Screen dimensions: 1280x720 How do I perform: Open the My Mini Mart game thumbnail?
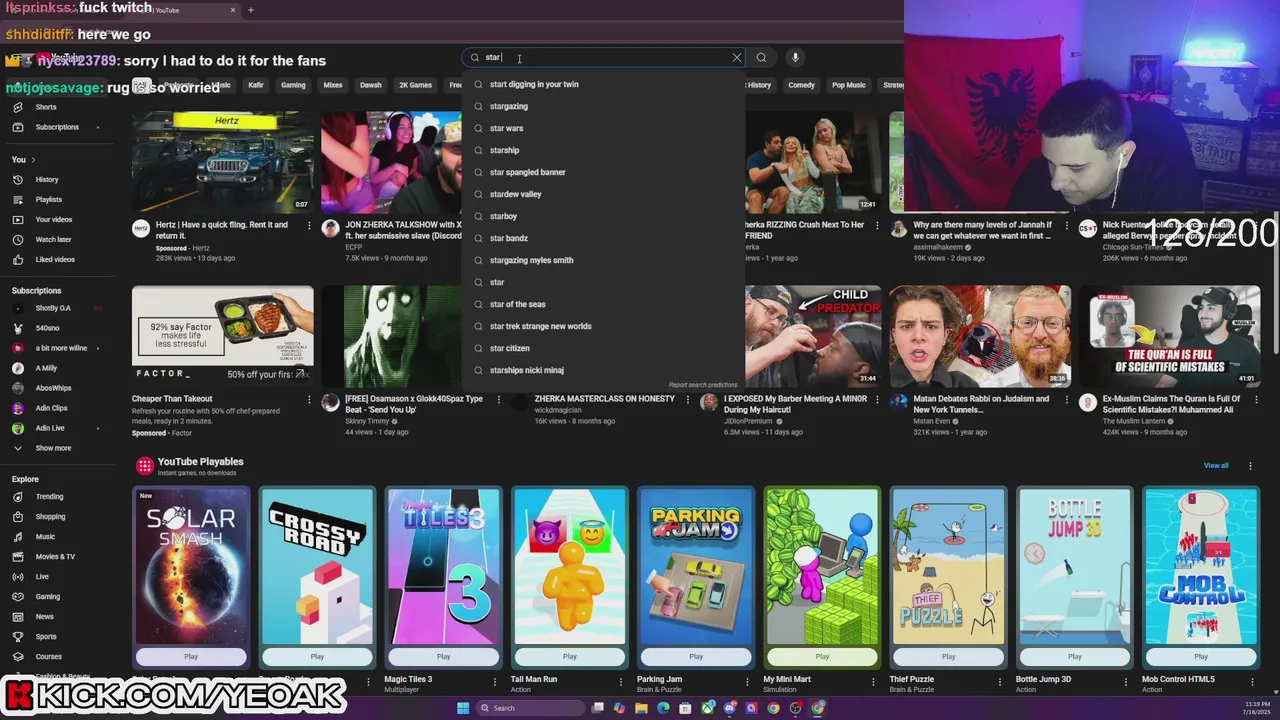[x=822, y=566]
